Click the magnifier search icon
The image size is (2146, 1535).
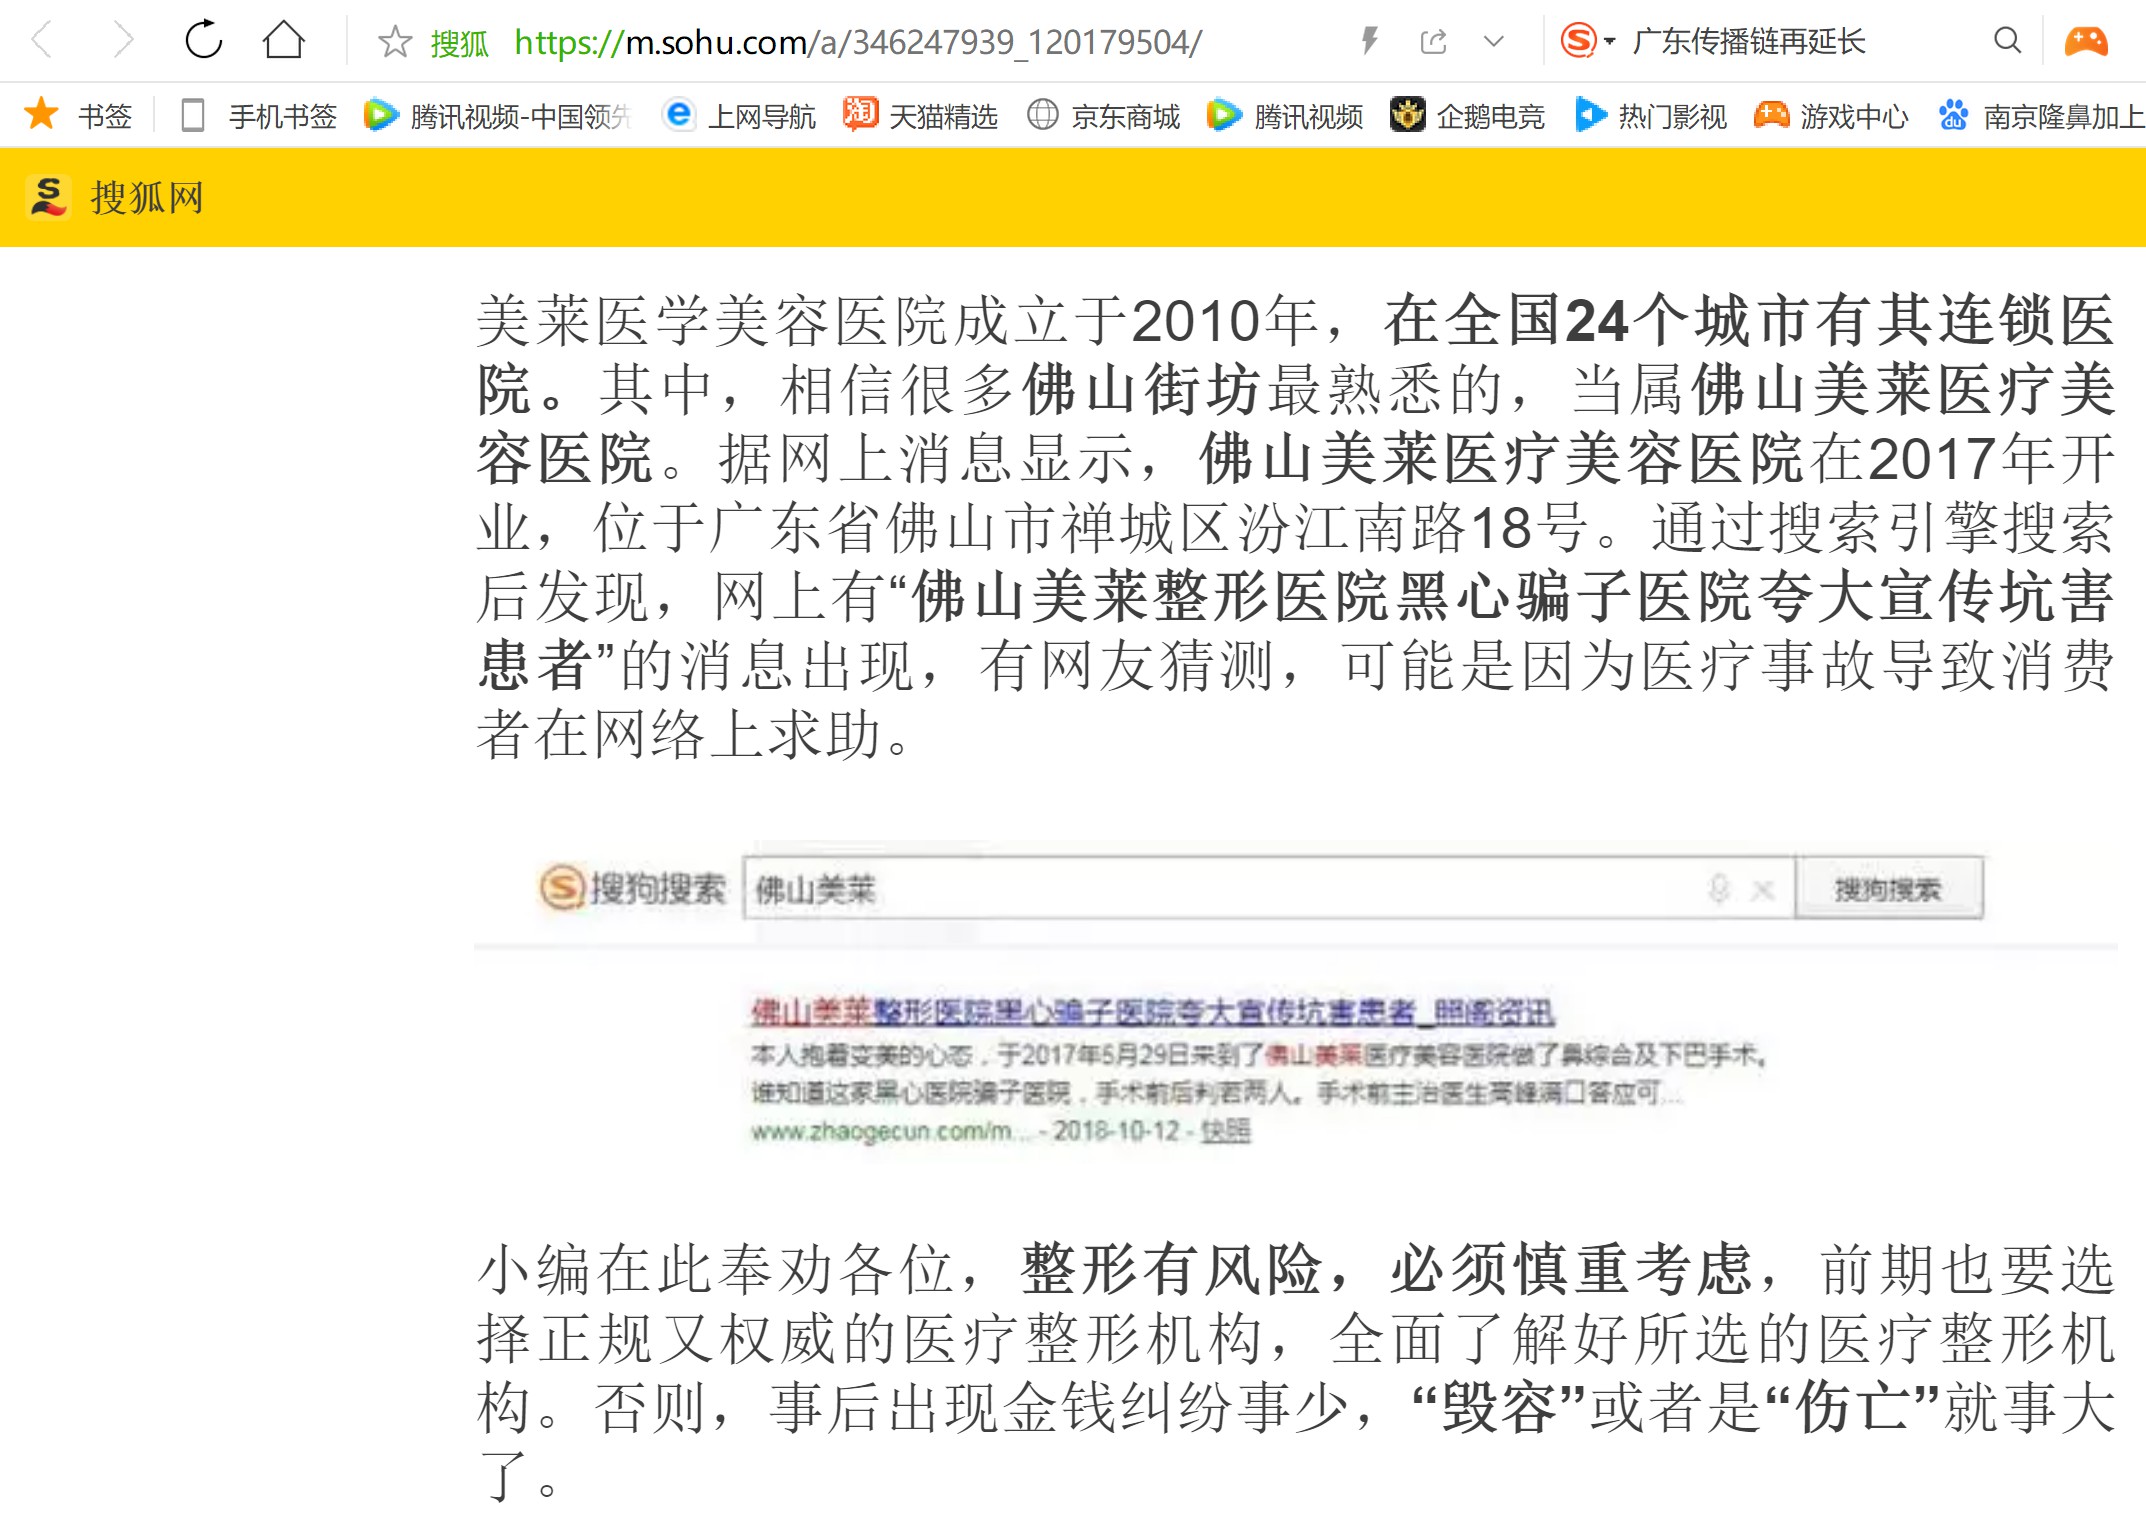tap(2007, 41)
